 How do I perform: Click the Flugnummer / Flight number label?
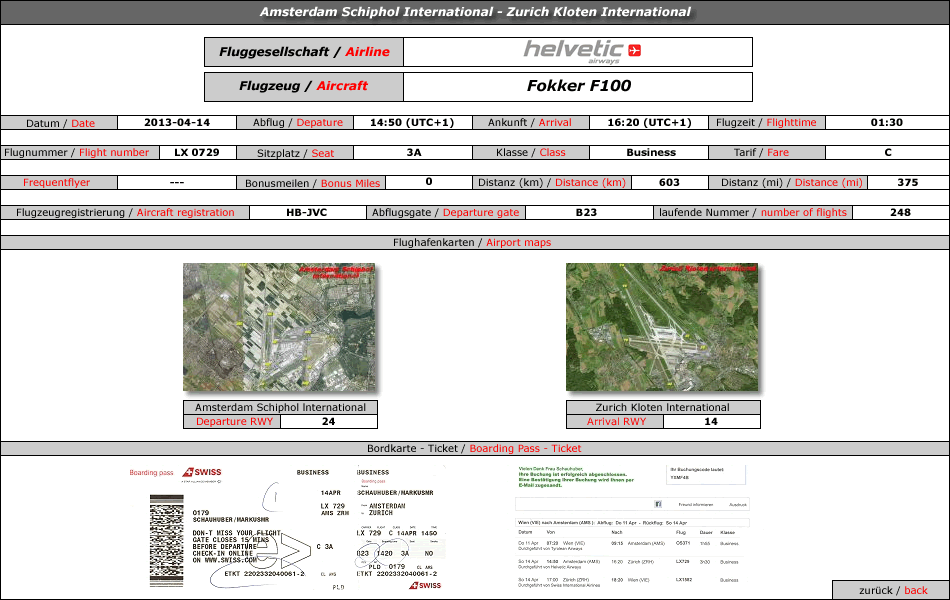tap(76, 153)
